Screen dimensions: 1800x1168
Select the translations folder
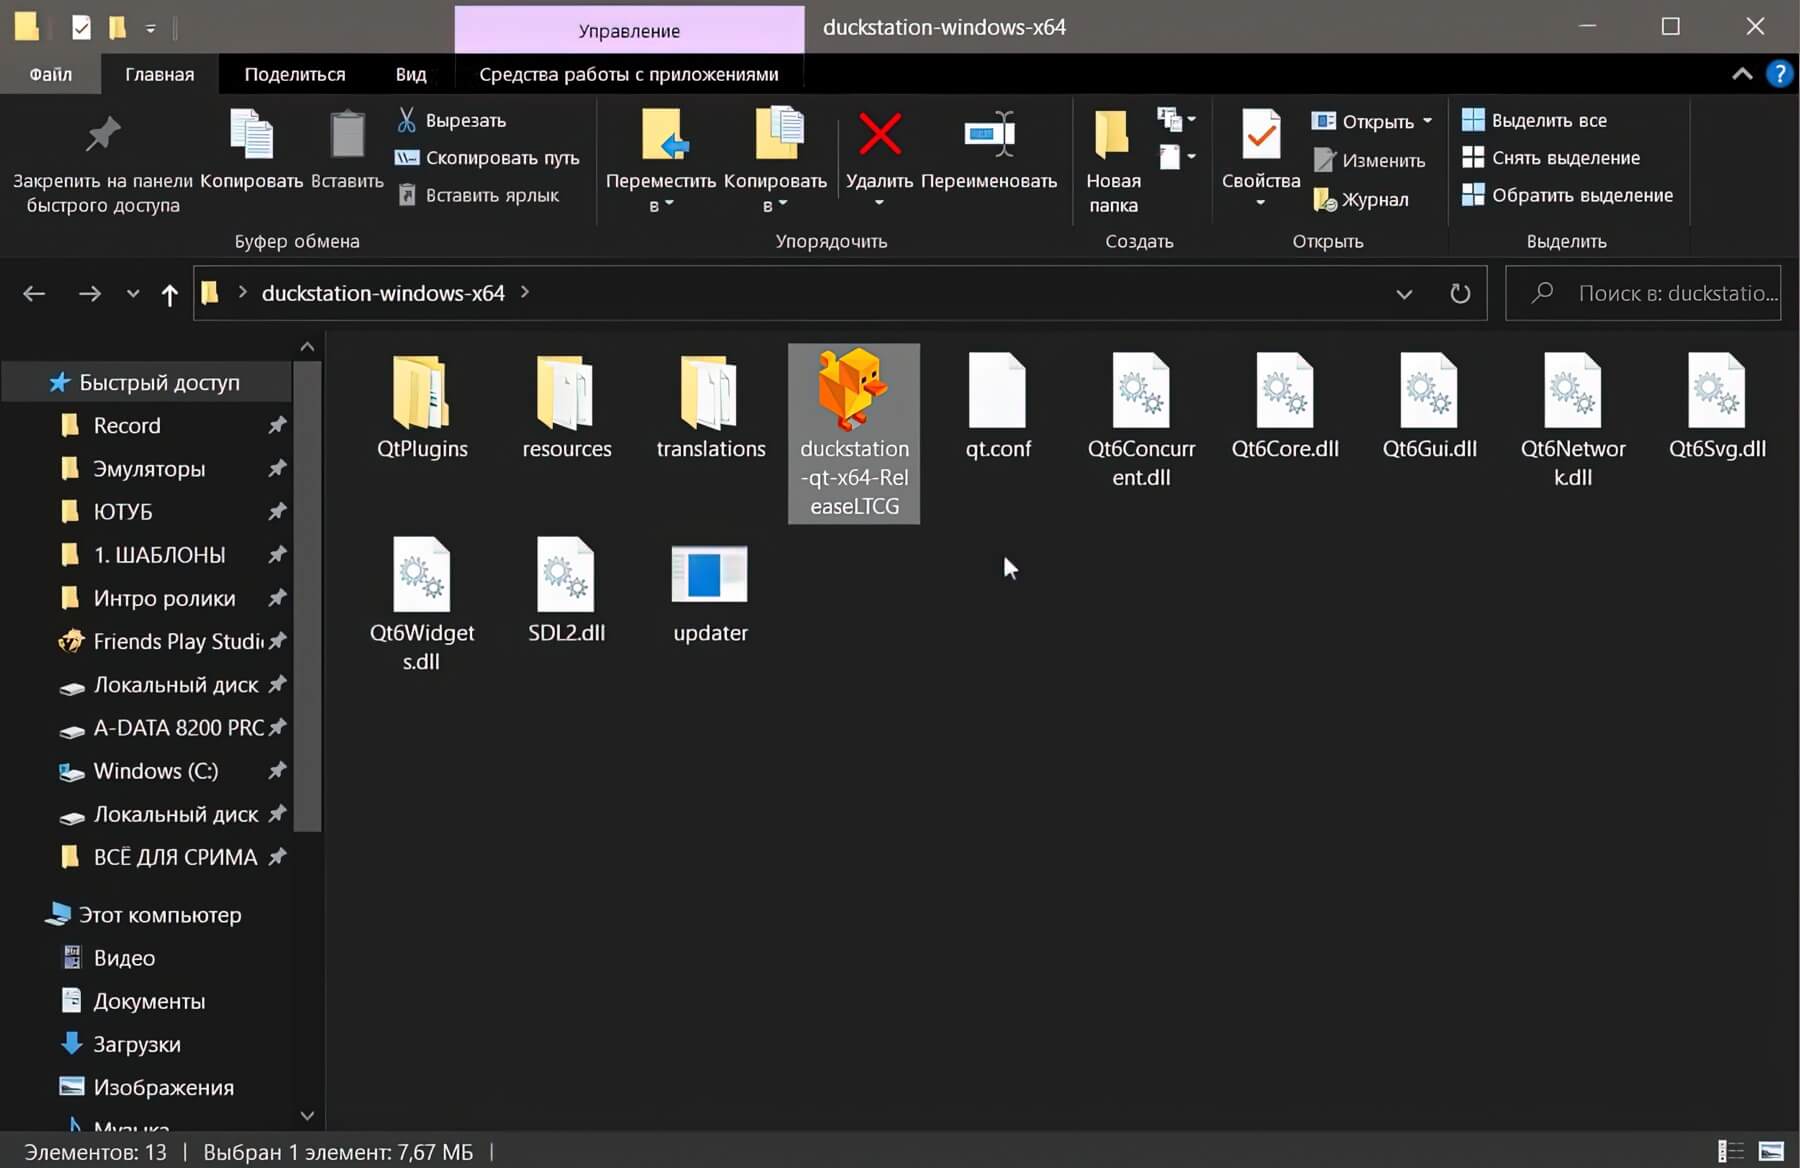tap(711, 407)
